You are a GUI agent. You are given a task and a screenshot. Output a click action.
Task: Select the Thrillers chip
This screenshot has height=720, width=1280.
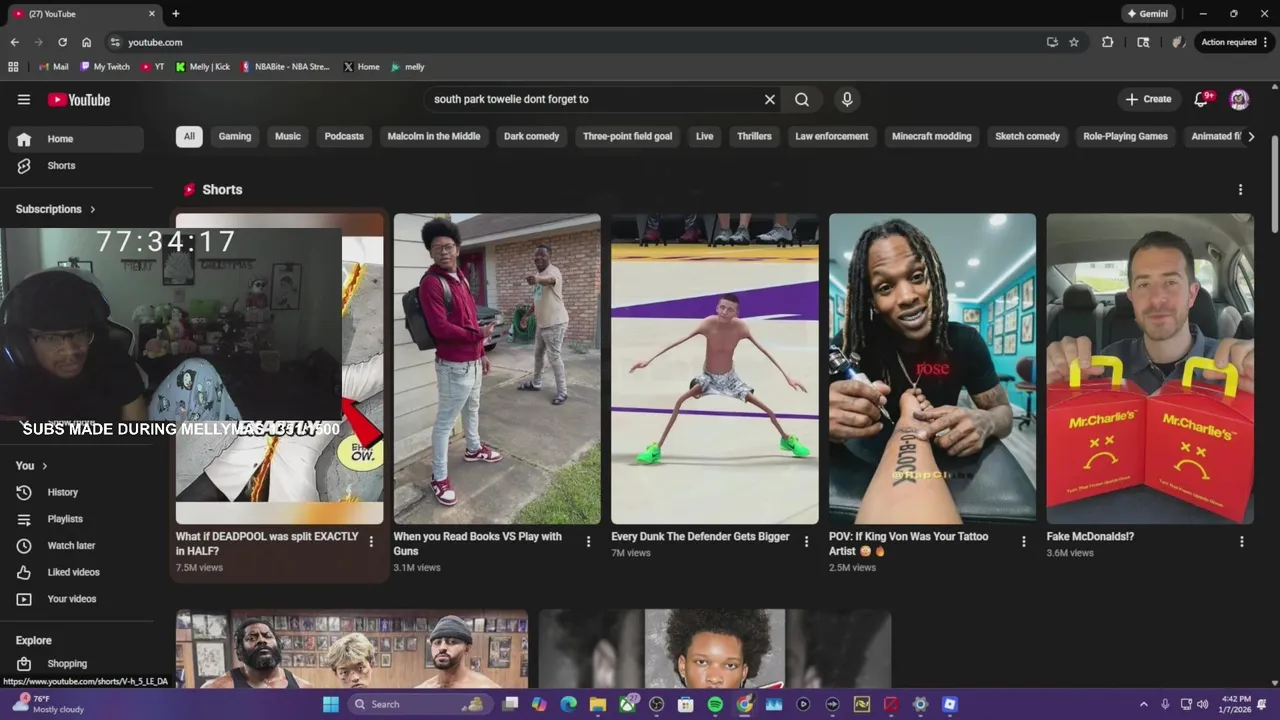[755, 136]
